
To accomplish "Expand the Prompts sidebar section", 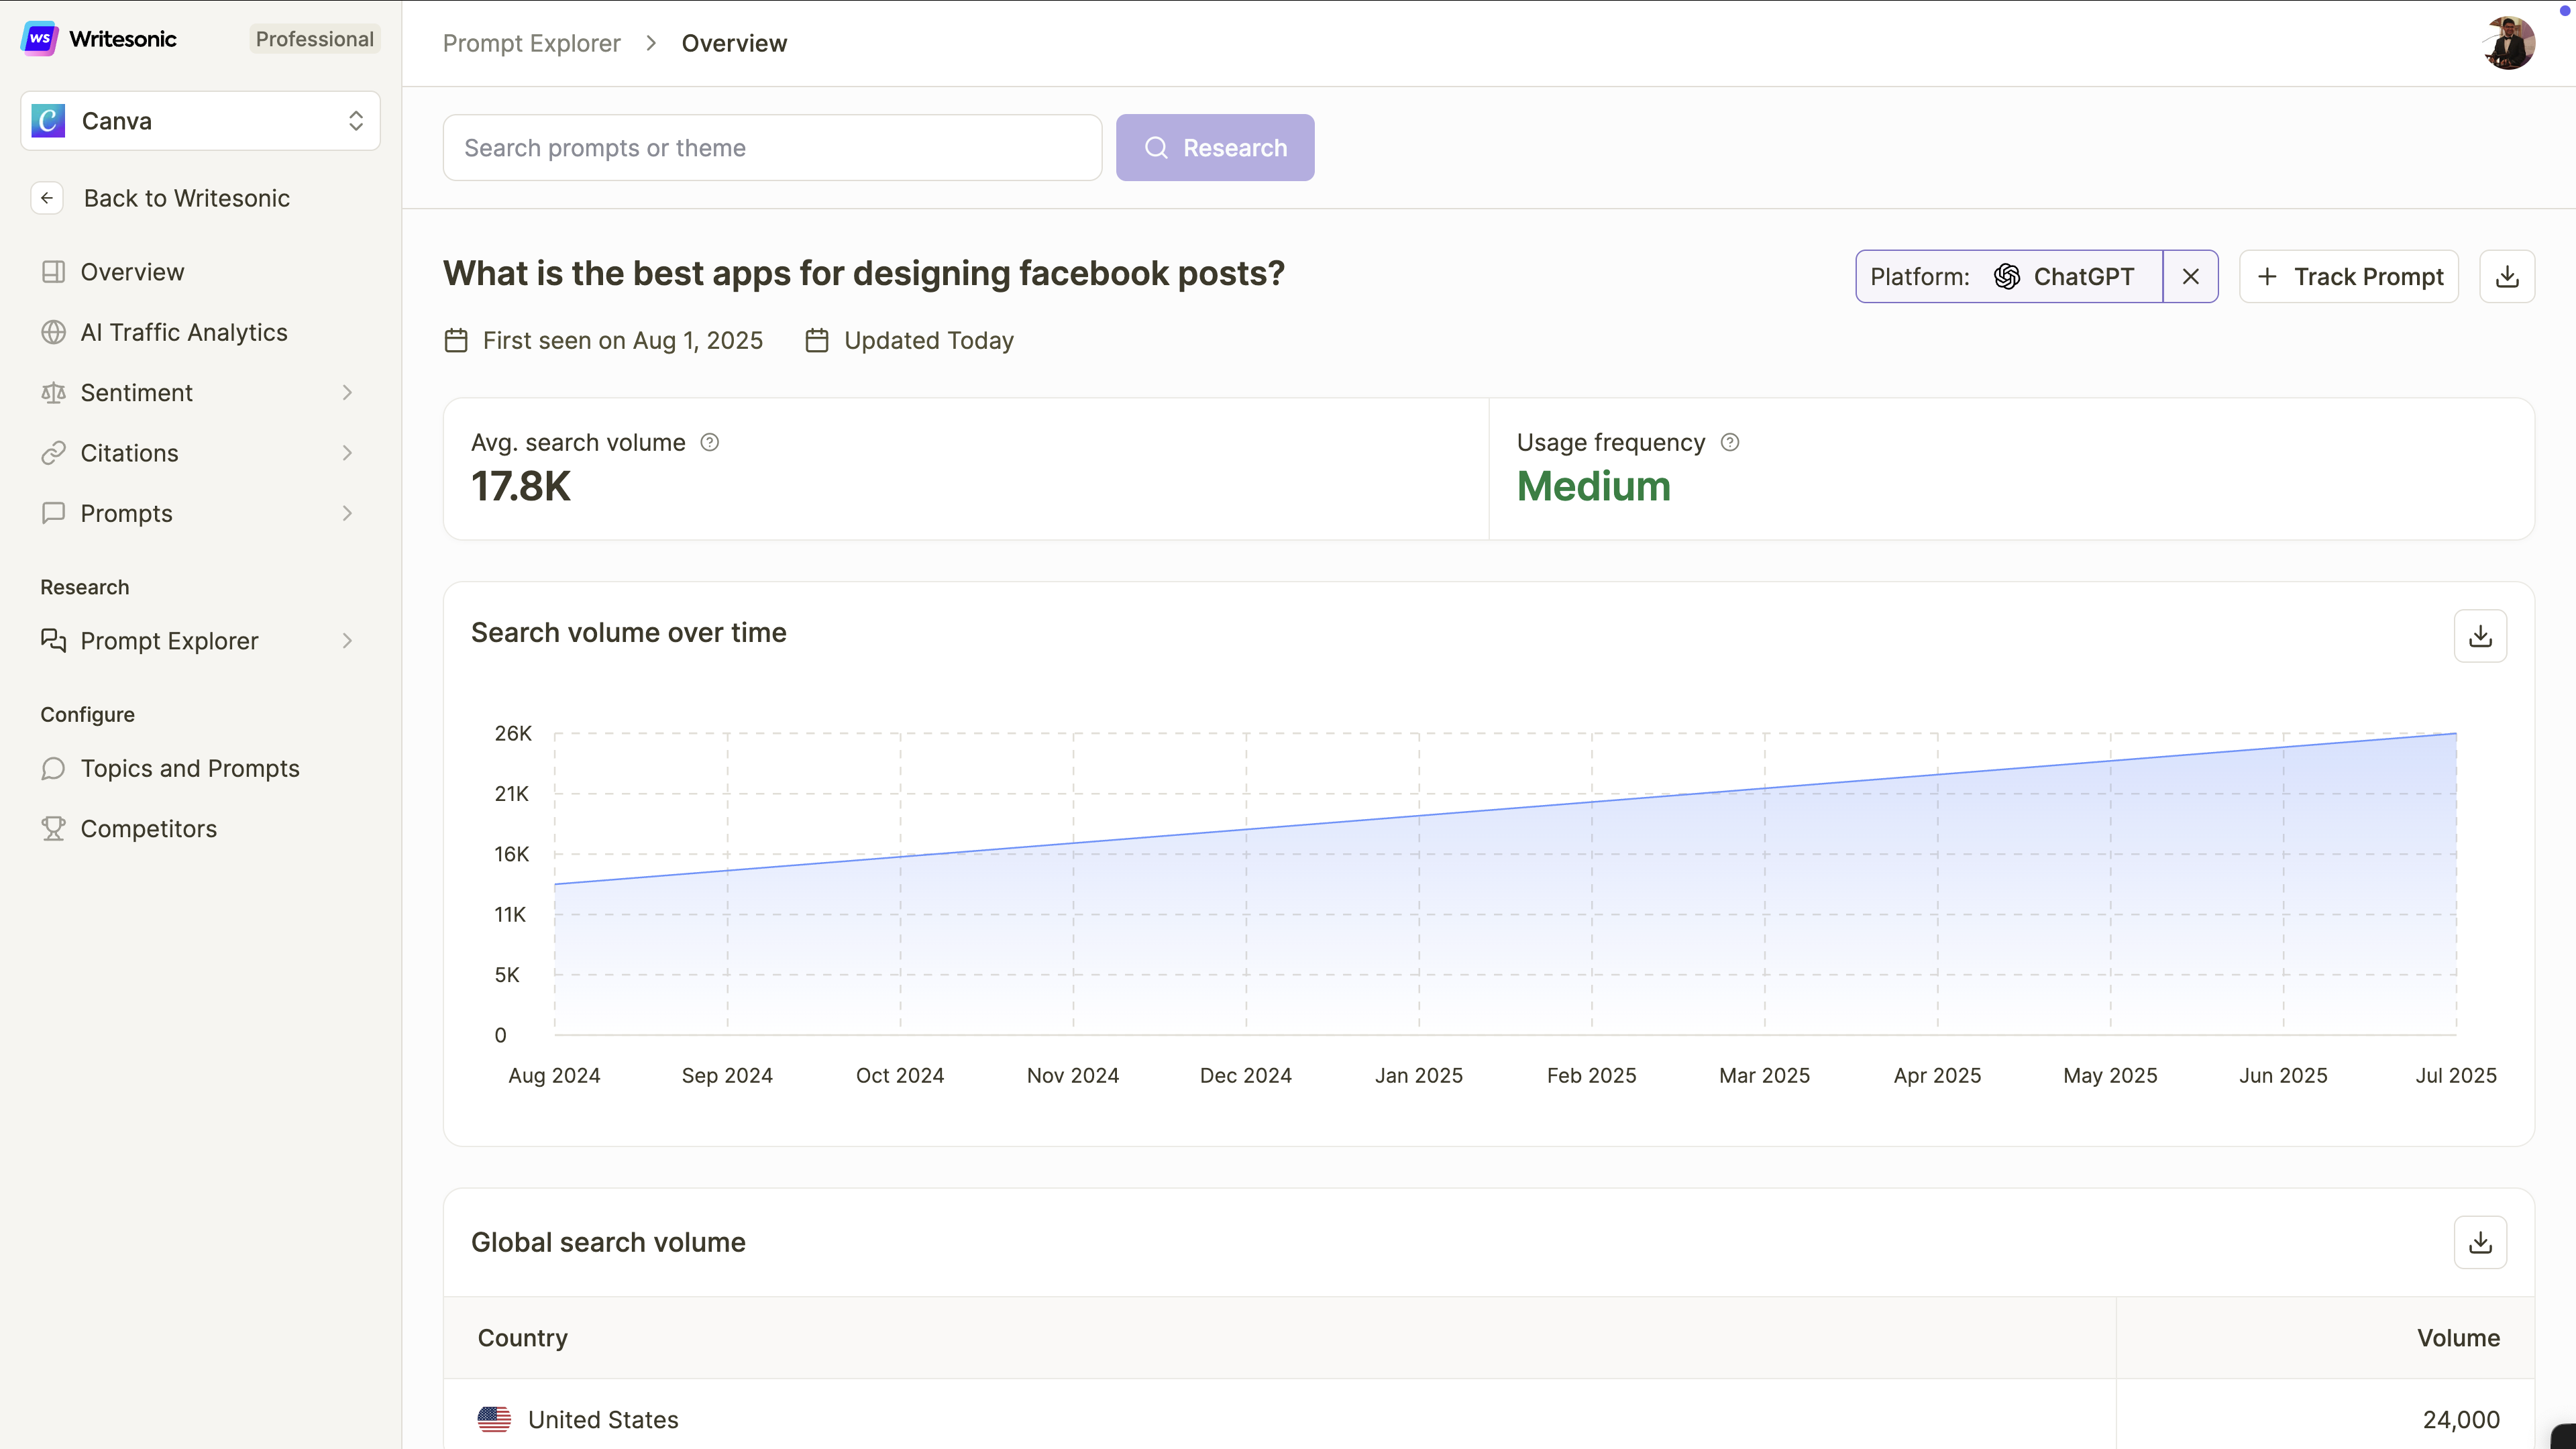I will 347,513.
